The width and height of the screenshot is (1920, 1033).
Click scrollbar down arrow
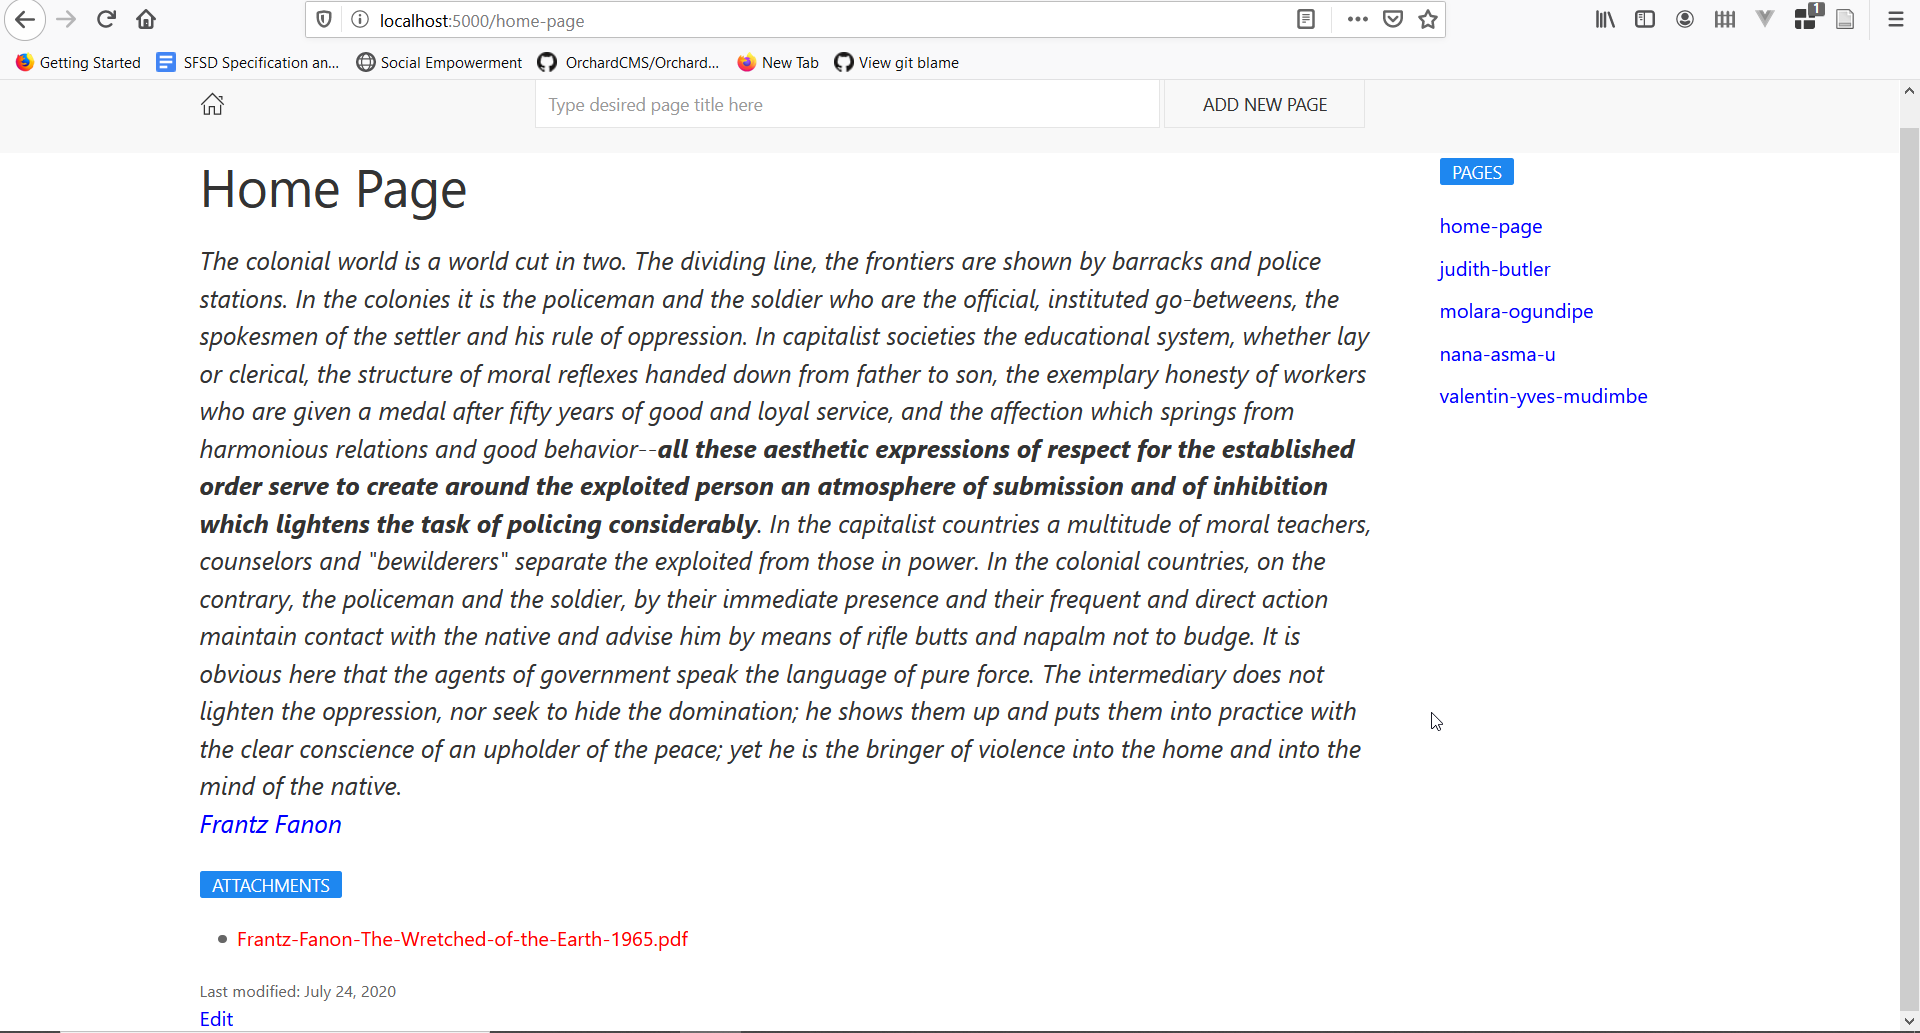coord(1909,1021)
